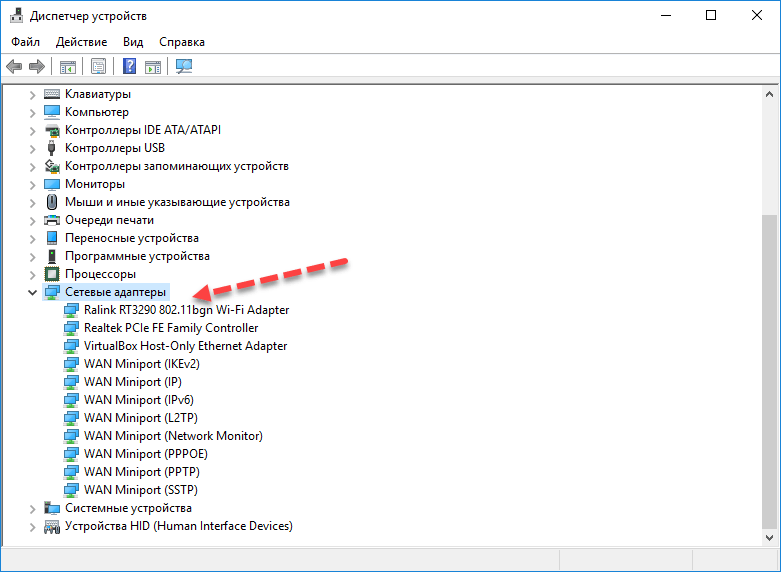Viewport: 781px width, 572px height.
Task: Click the scrollbar down arrow
Action: click(x=770, y=538)
